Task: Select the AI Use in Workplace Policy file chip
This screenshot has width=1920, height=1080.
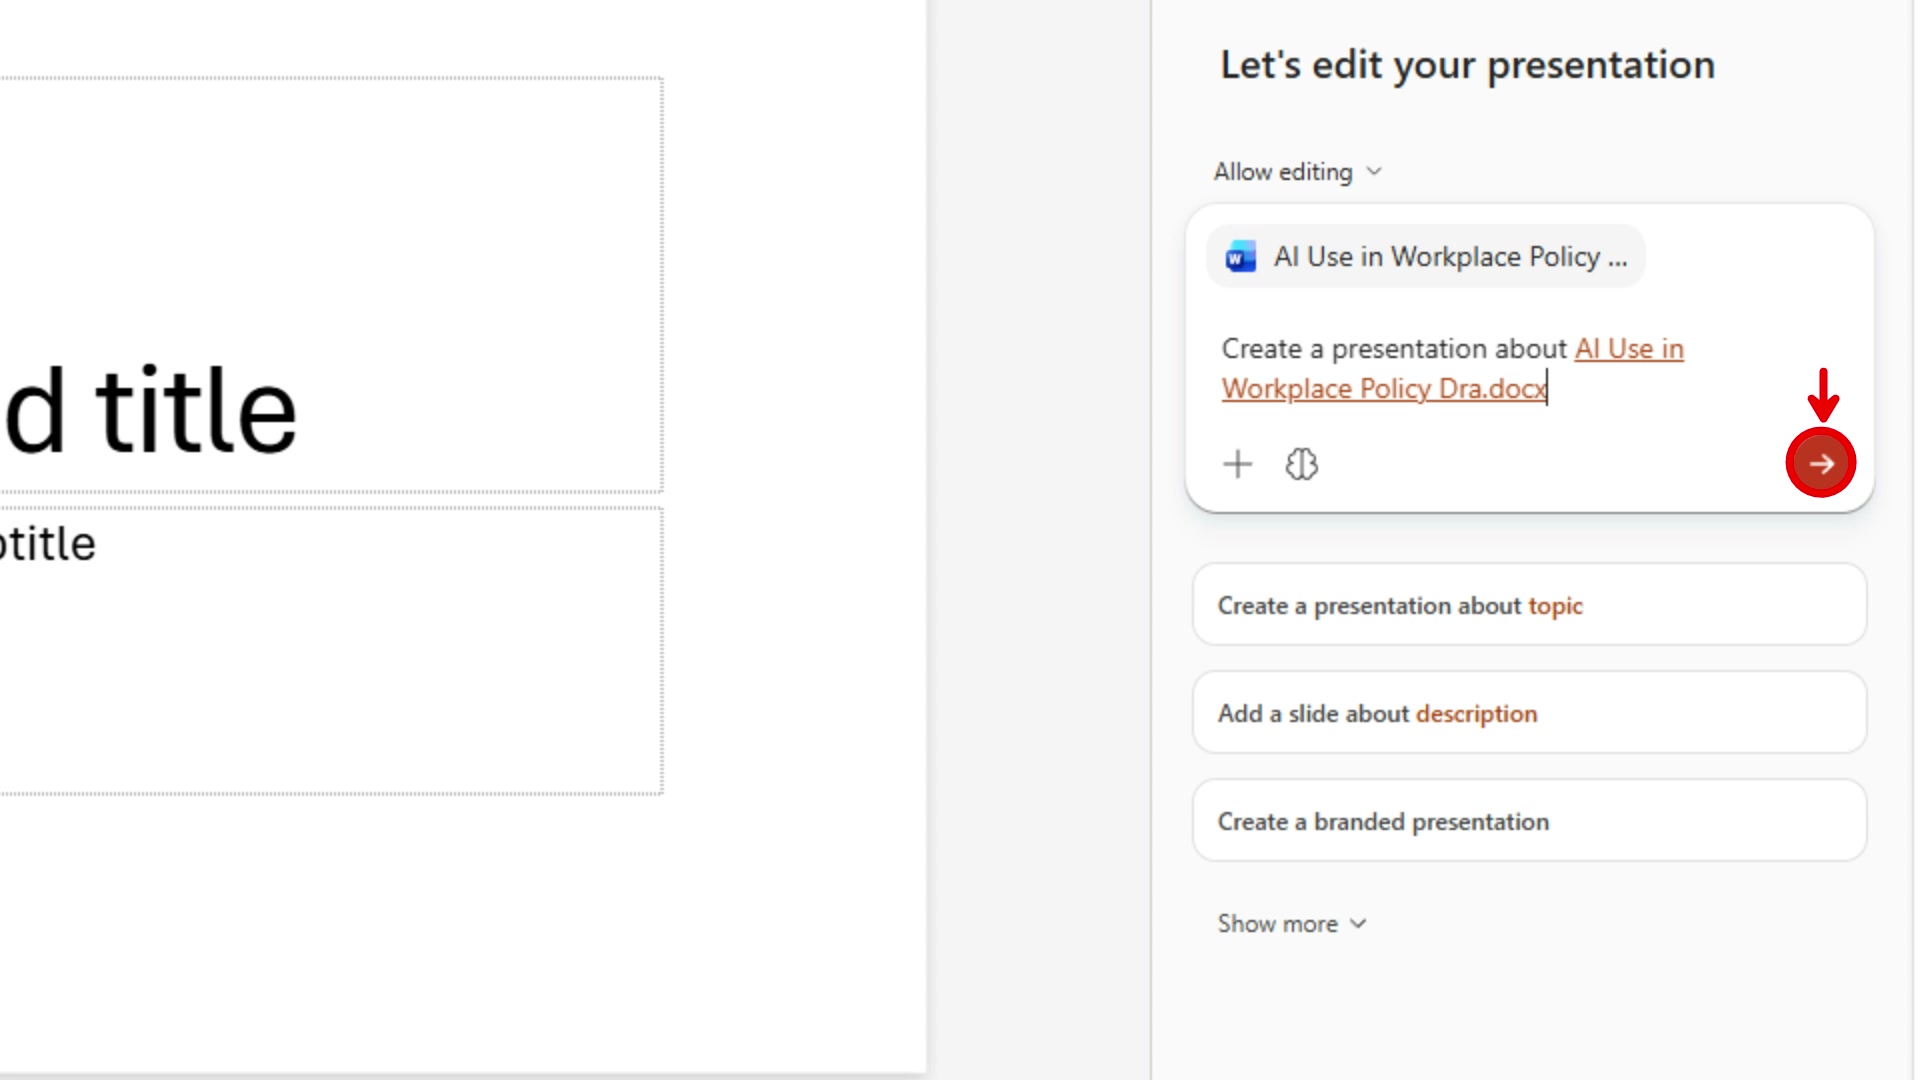Action: [x=1425, y=257]
